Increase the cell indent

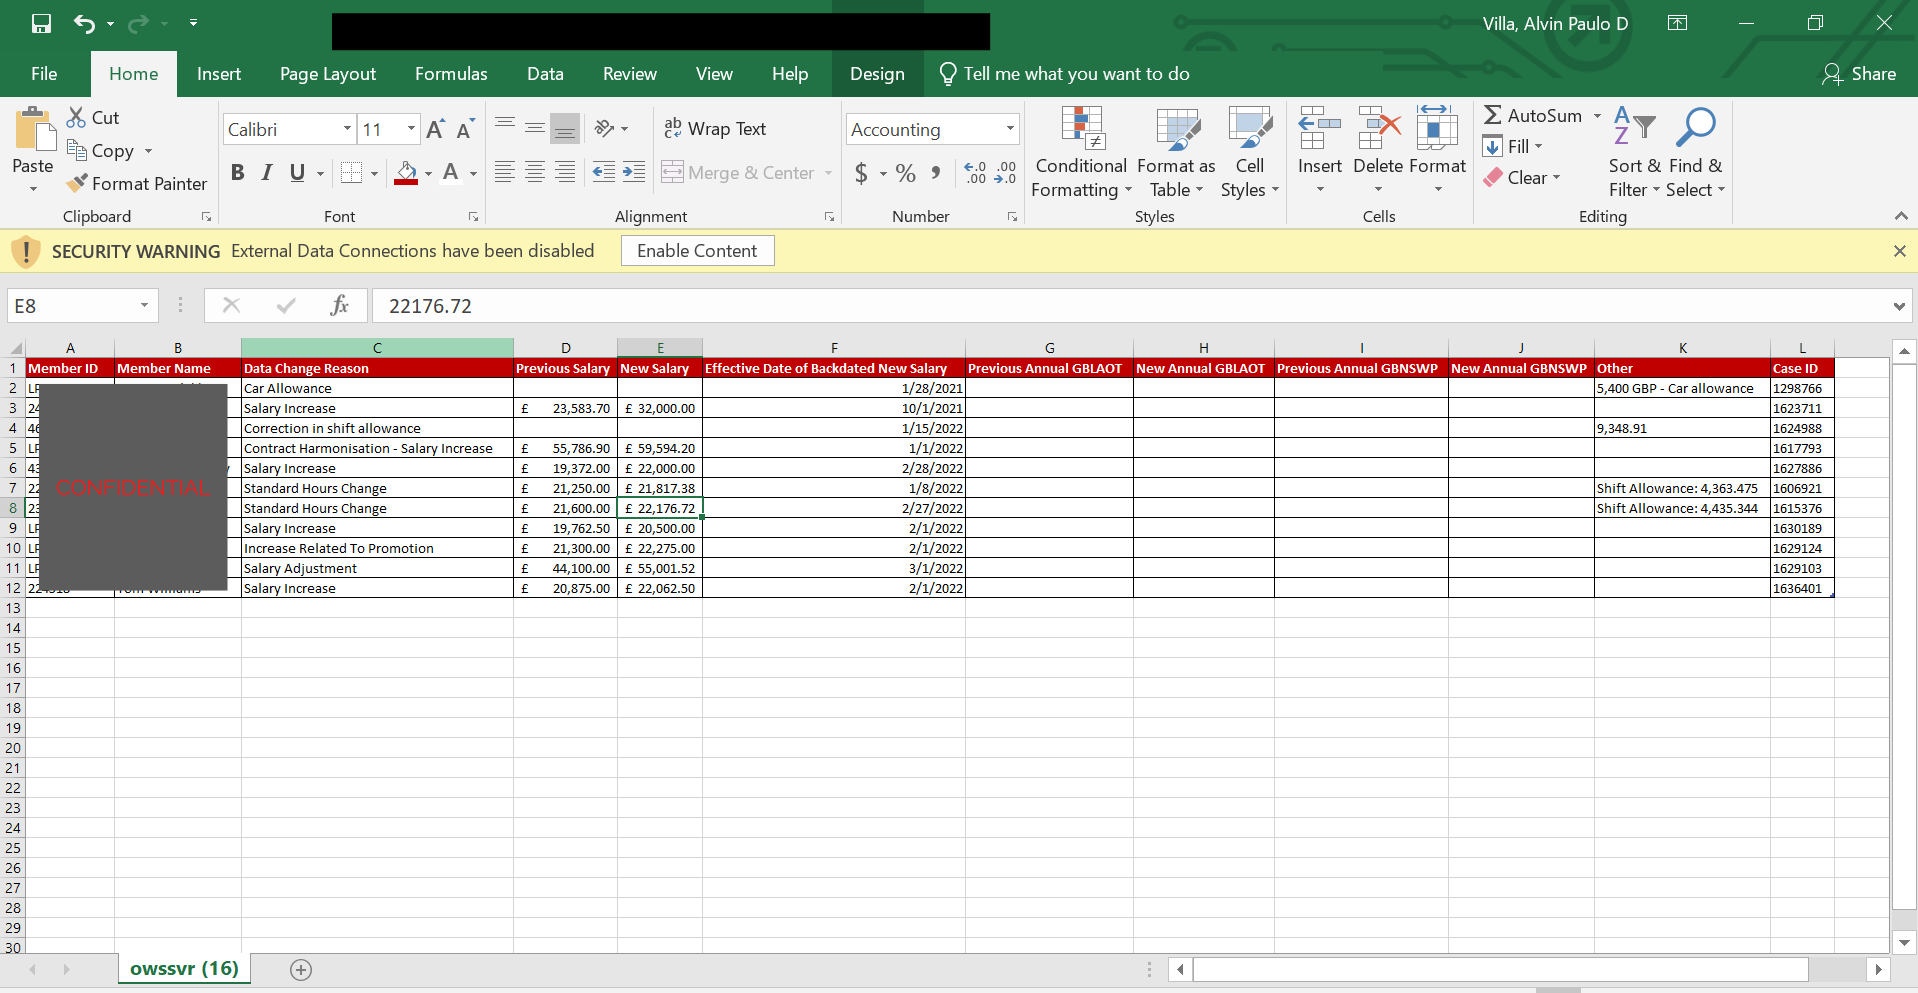pyautogui.click(x=634, y=172)
